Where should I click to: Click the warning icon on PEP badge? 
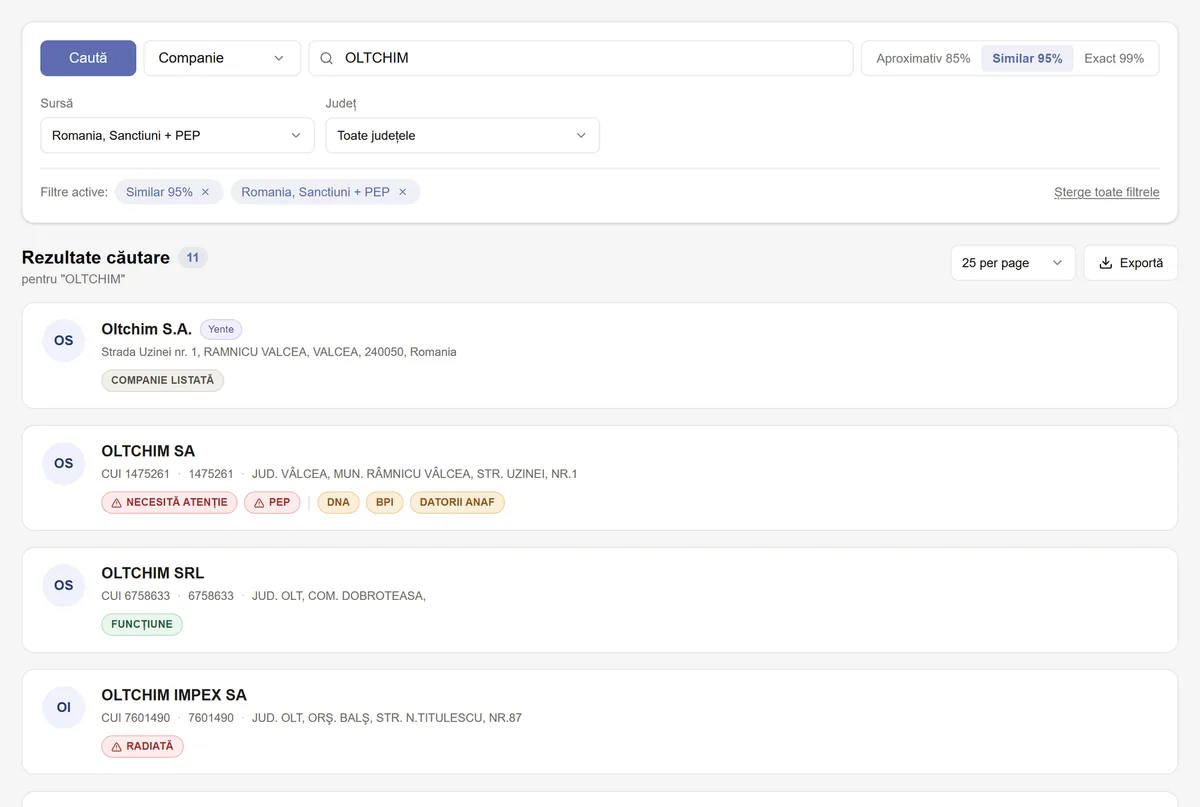pos(259,502)
